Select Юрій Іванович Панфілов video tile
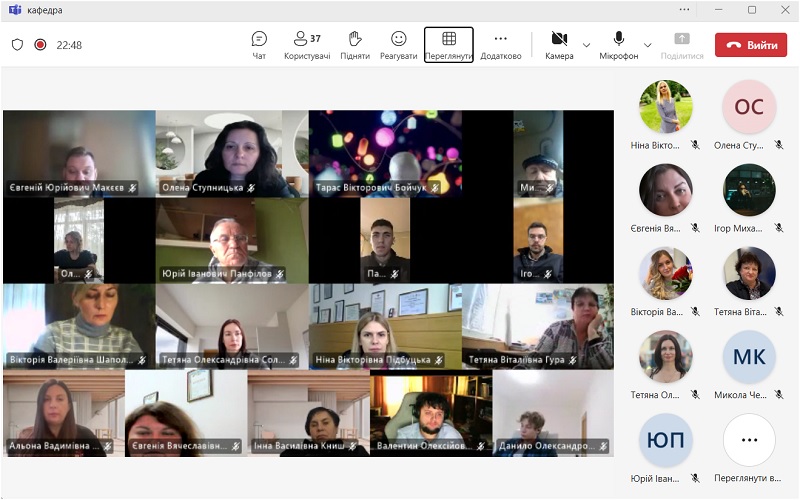 pos(232,240)
